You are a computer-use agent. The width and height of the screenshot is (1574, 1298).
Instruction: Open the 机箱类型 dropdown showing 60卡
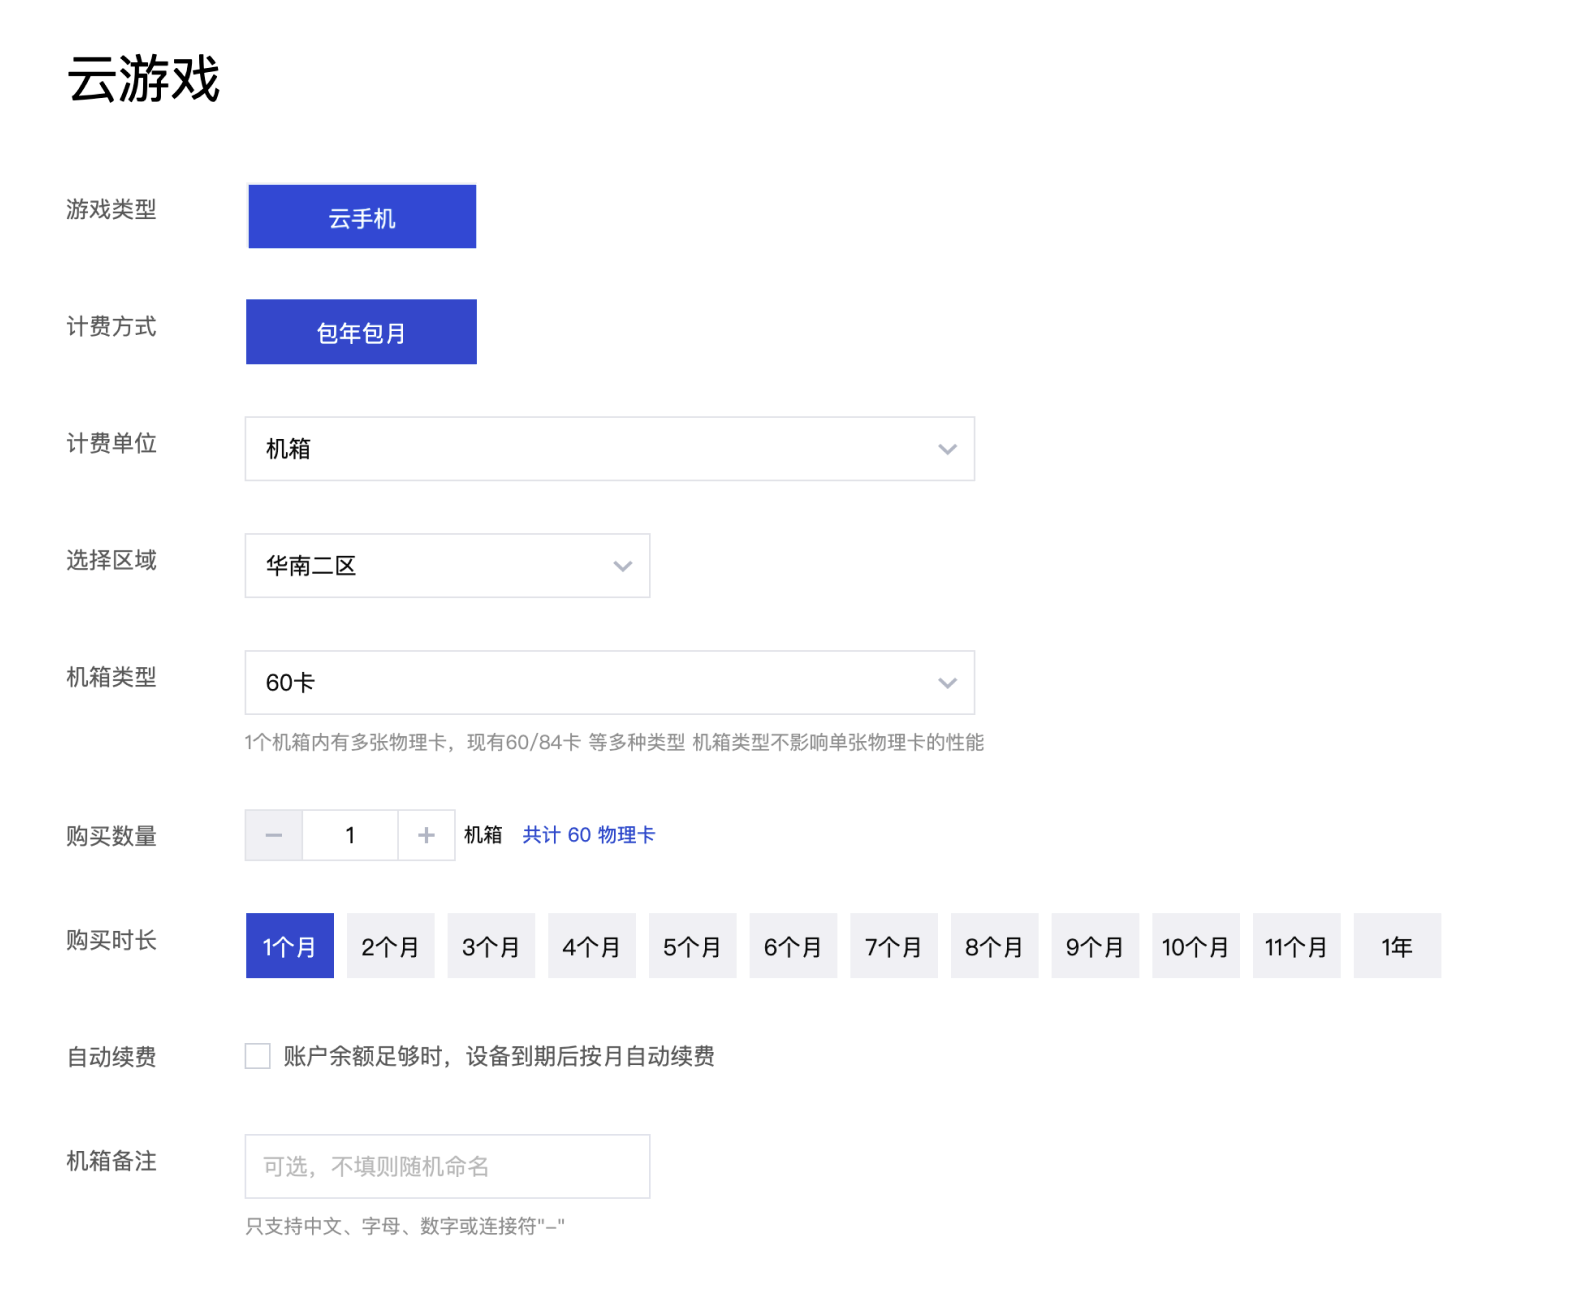[610, 683]
